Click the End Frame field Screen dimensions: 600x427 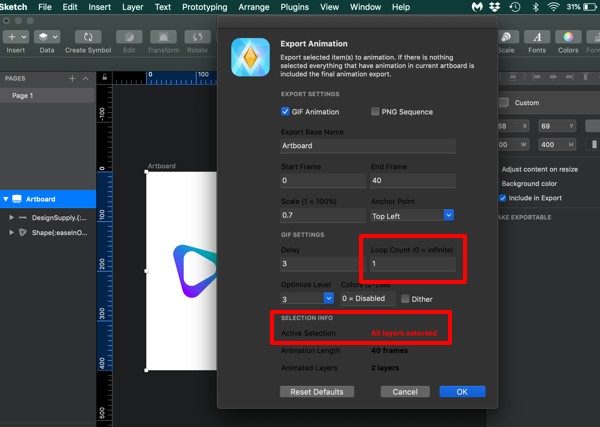(x=413, y=180)
